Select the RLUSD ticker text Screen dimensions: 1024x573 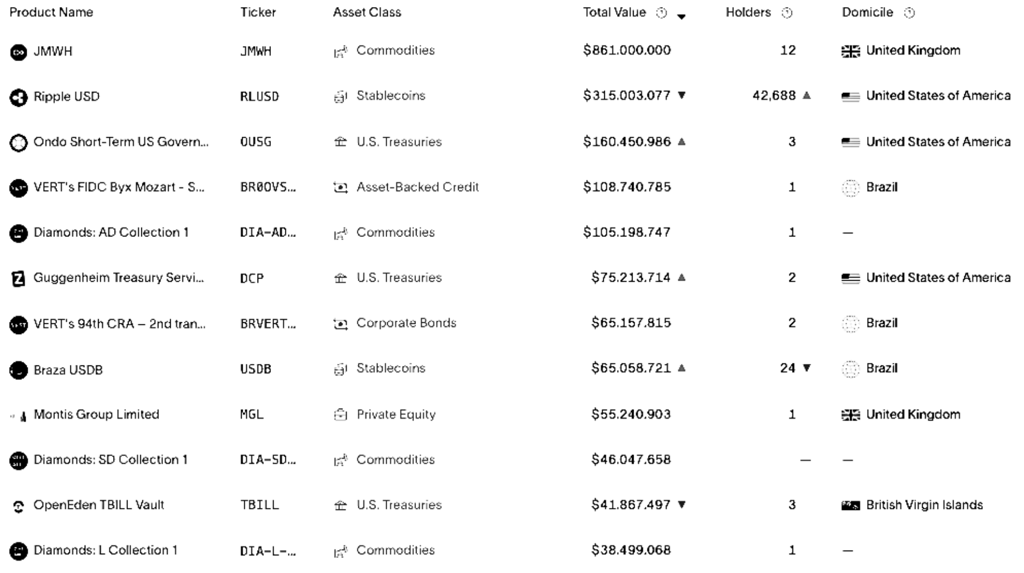click(x=260, y=97)
